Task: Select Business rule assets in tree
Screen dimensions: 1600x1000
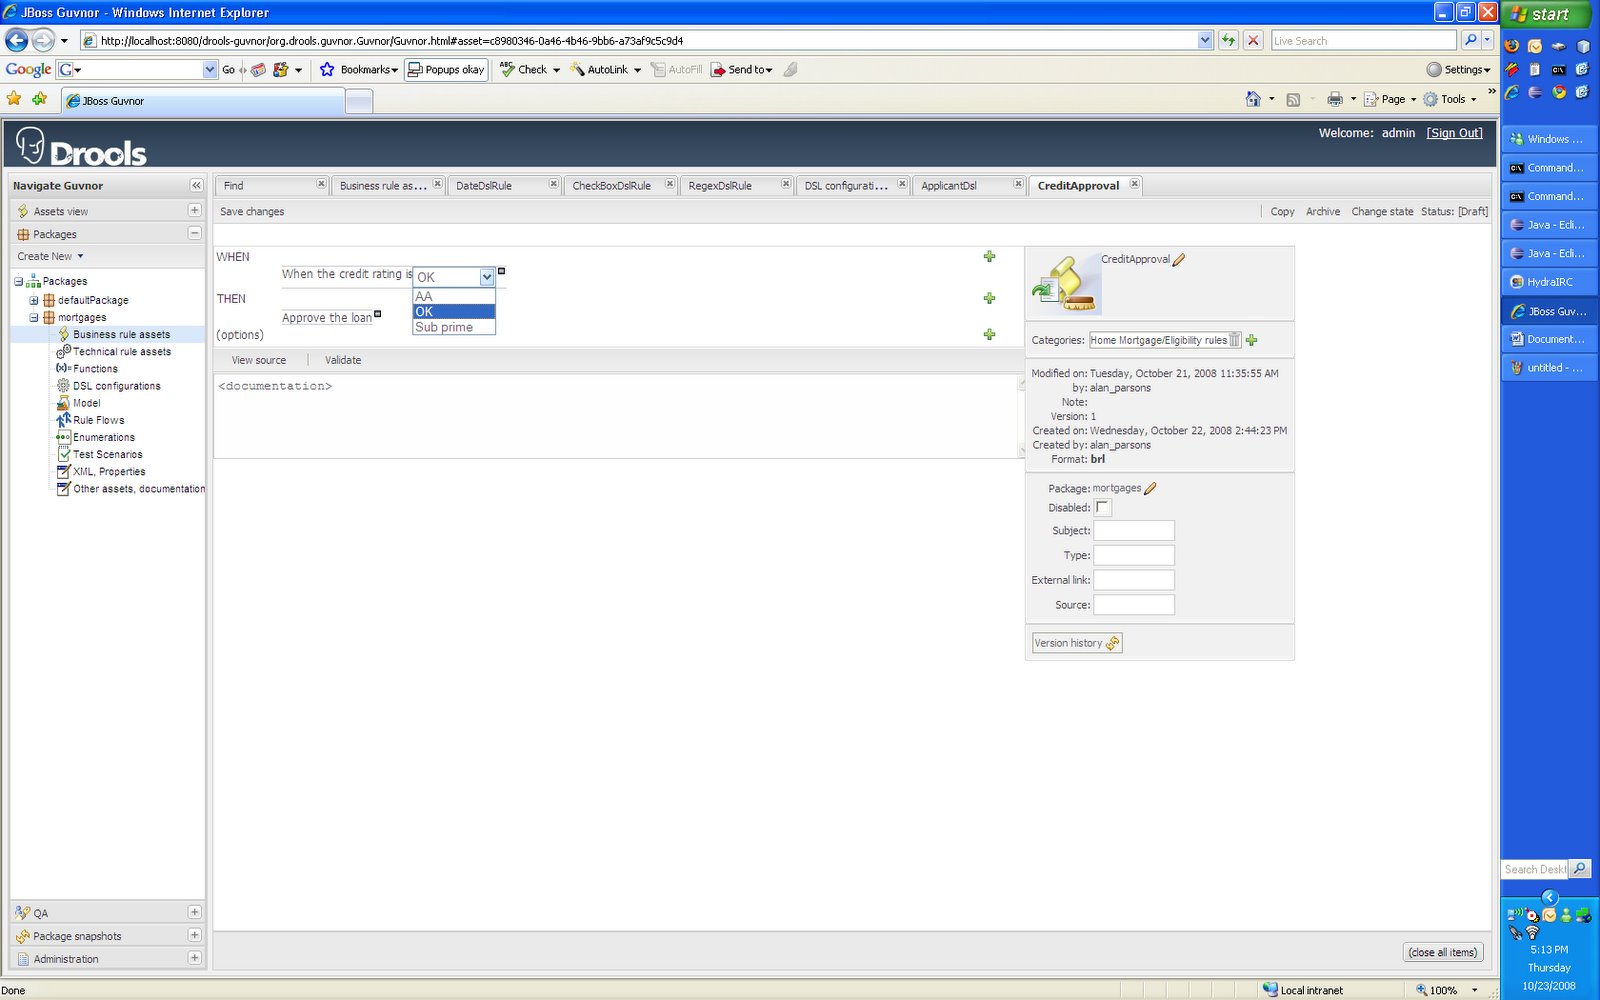Action: [x=121, y=335]
